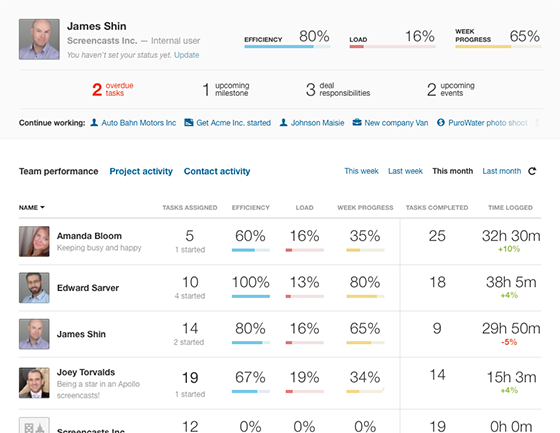The width and height of the screenshot is (560, 433).
Task: Click the header Efficiency 80% progress bar
Action: tap(288, 46)
